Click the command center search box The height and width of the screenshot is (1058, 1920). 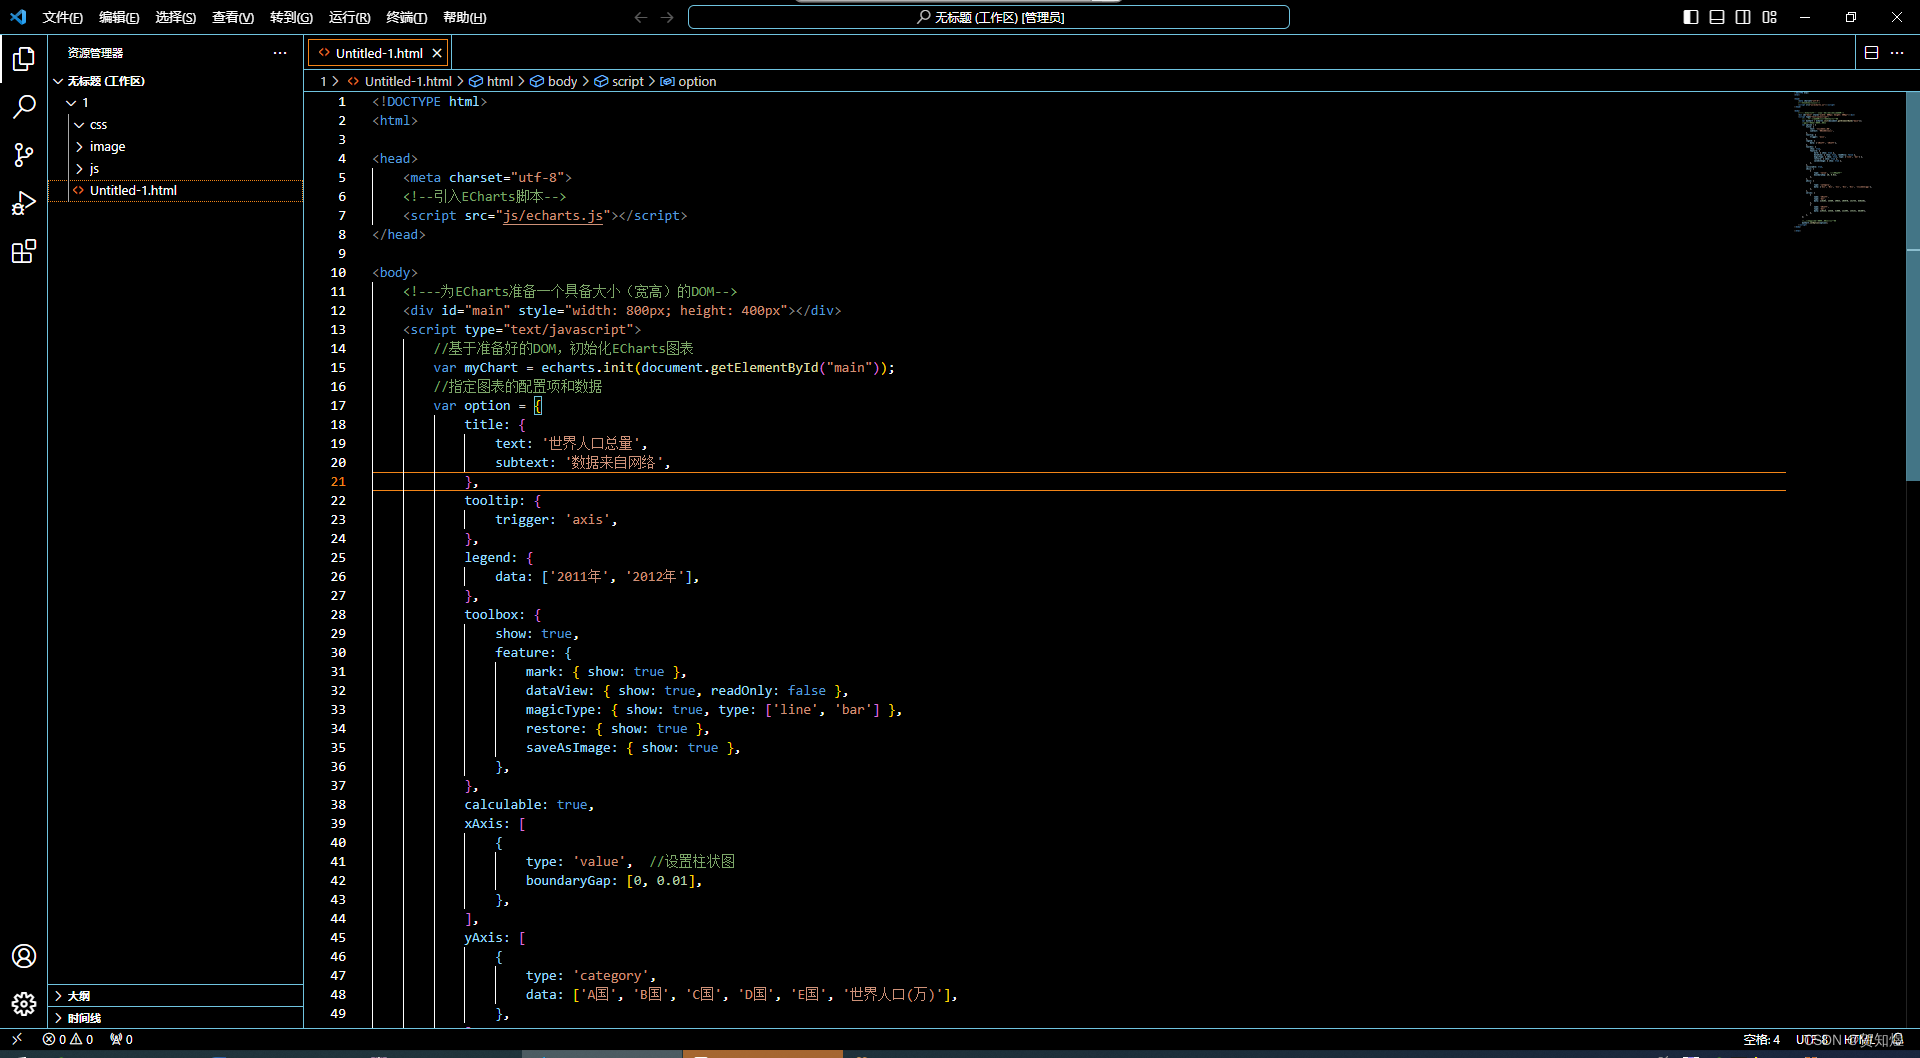(988, 17)
